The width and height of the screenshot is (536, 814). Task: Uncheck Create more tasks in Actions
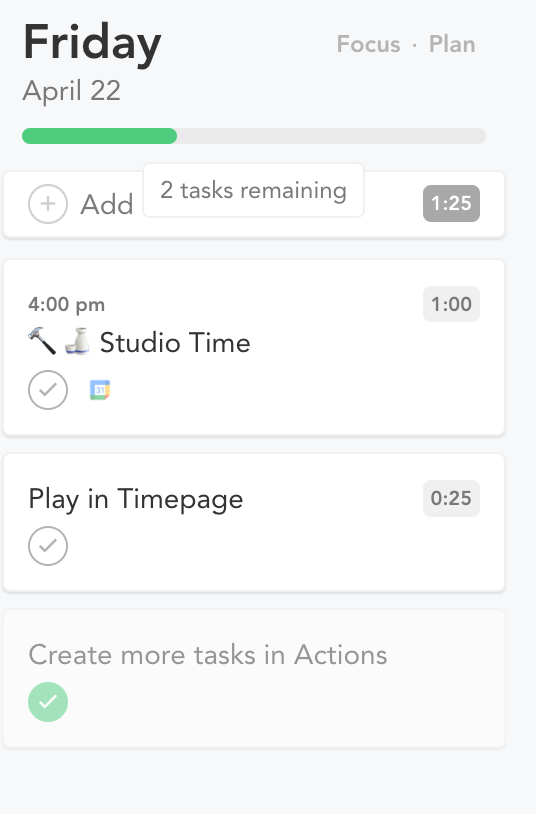(48, 702)
